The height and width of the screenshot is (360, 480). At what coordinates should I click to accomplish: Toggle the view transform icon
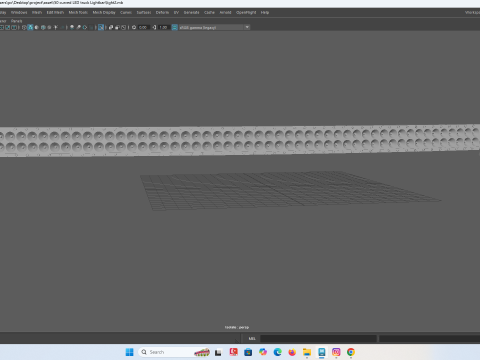point(174,27)
